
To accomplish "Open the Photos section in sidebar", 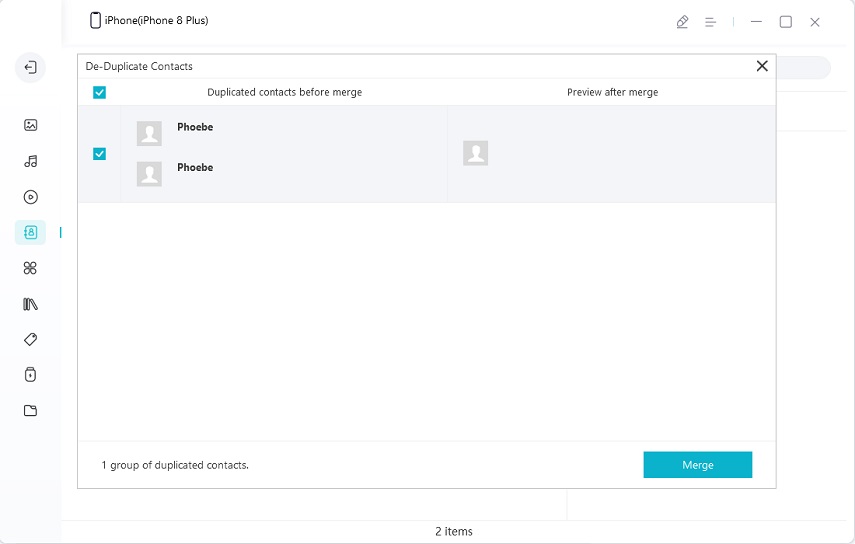I will [x=30, y=125].
